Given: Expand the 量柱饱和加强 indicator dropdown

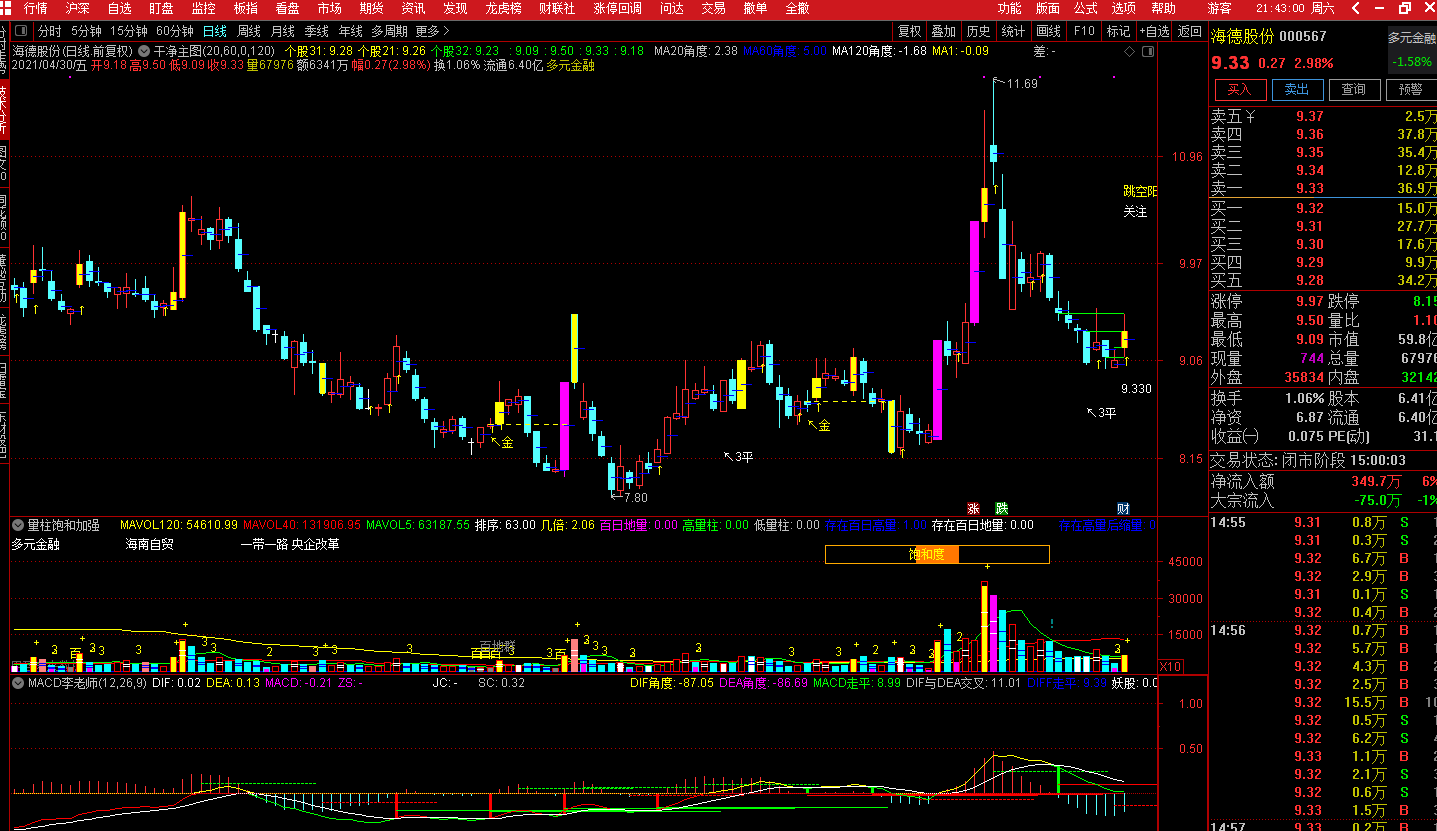Looking at the screenshot, I should 18,524.
